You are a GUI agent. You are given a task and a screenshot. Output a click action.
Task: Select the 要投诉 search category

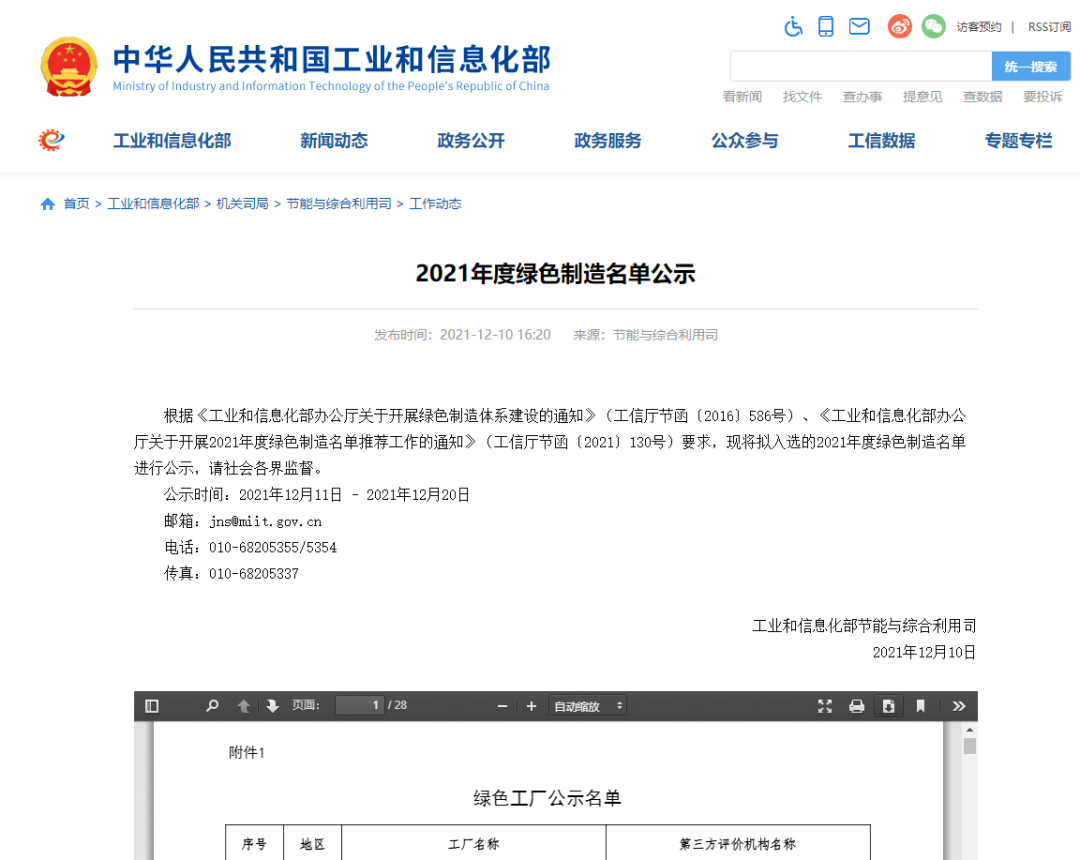[1043, 96]
